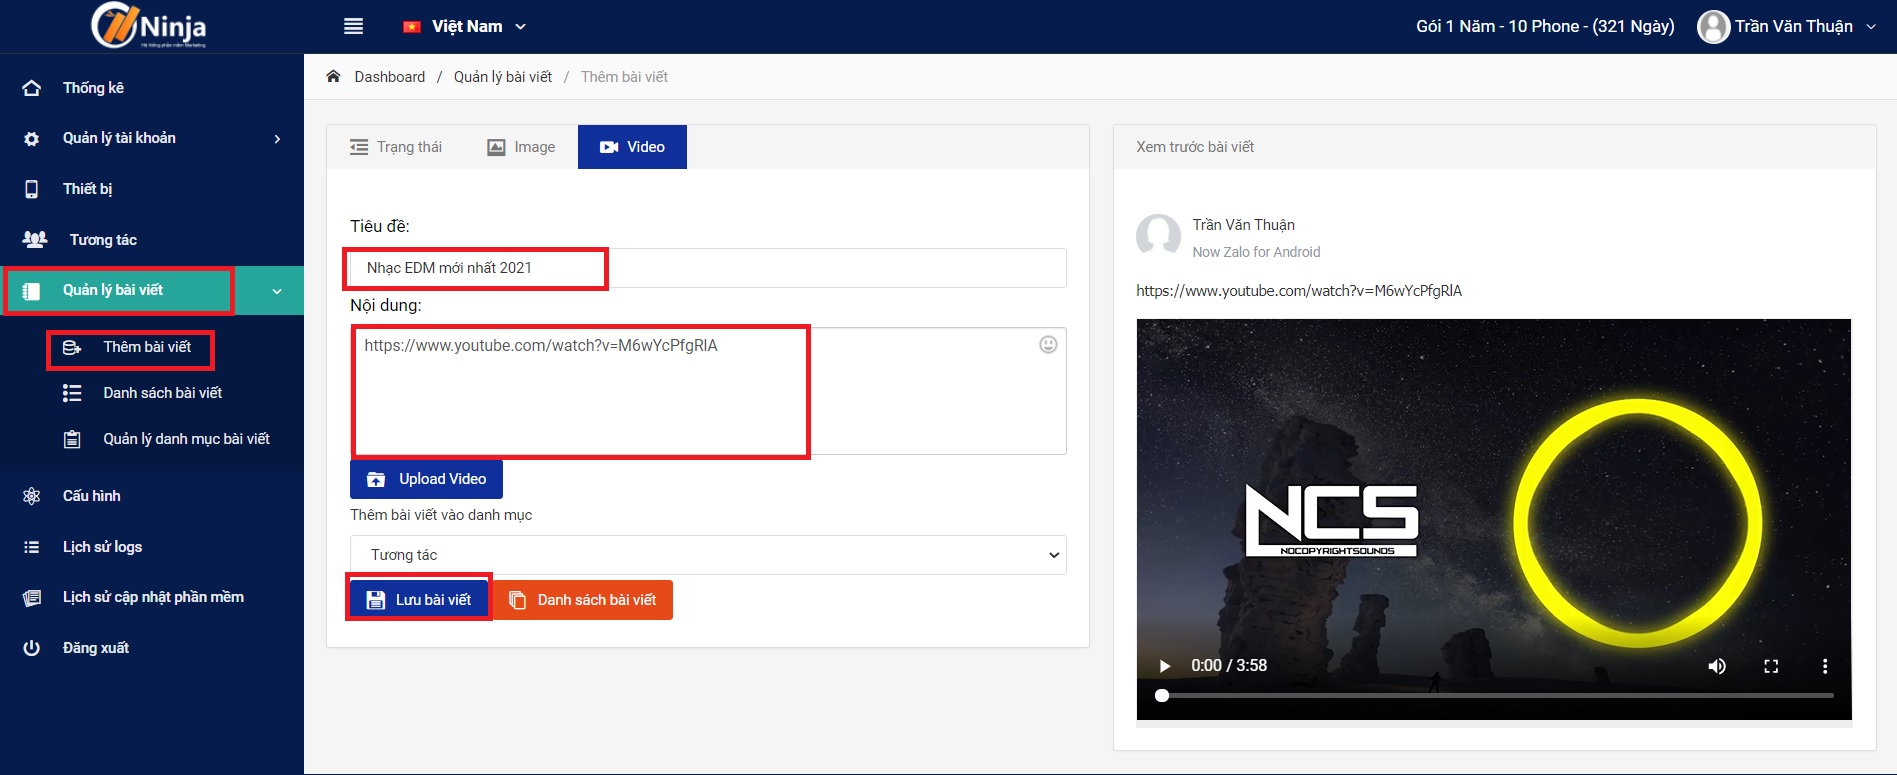The height and width of the screenshot is (775, 1897).
Task: Select the Video tab
Action: [632, 147]
